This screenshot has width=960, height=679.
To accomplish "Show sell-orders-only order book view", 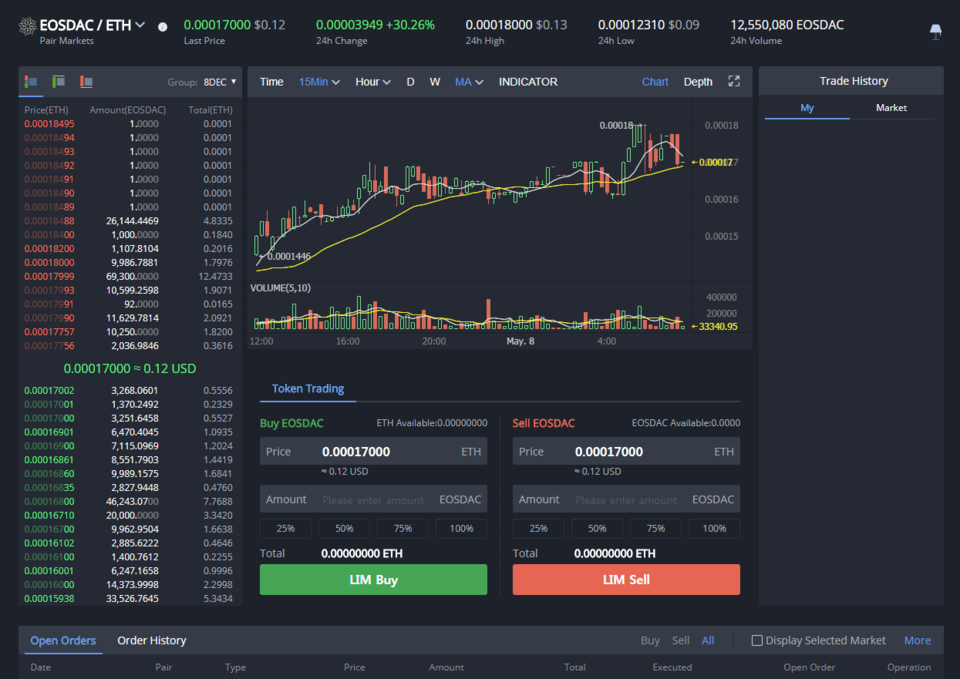I will click(86, 81).
